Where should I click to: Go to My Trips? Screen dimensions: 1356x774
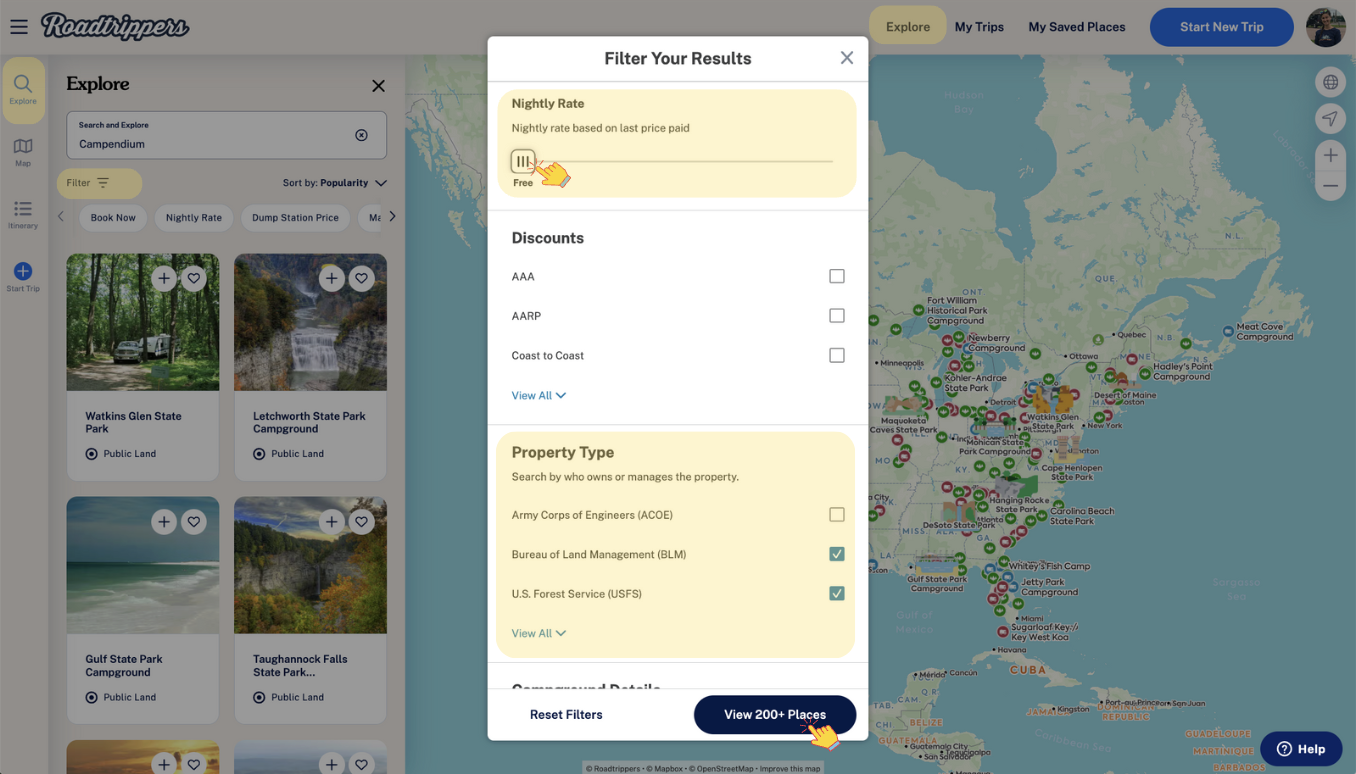coord(979,27)
